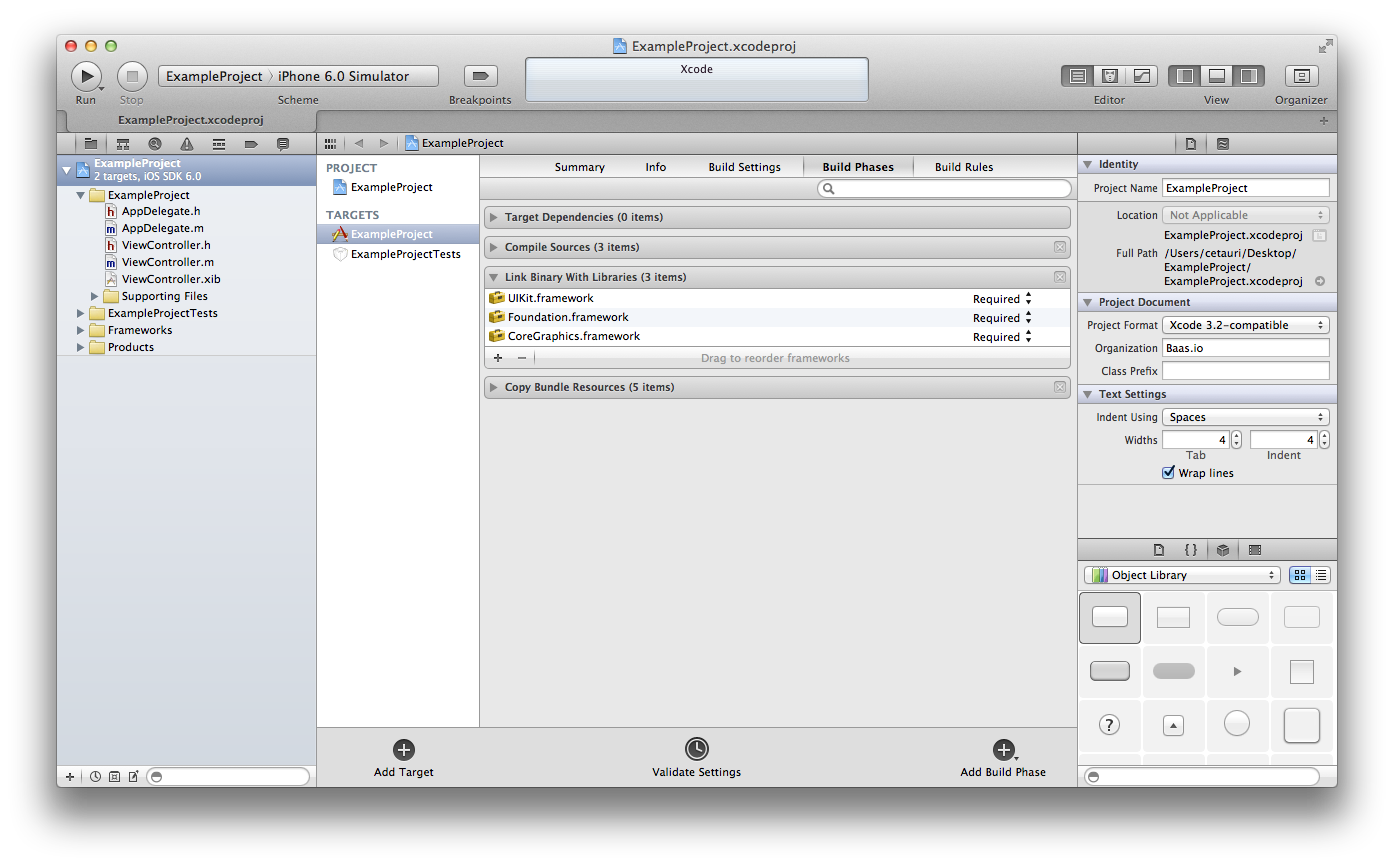Toggle Breakpoints button in toolbar

(481, 76)
